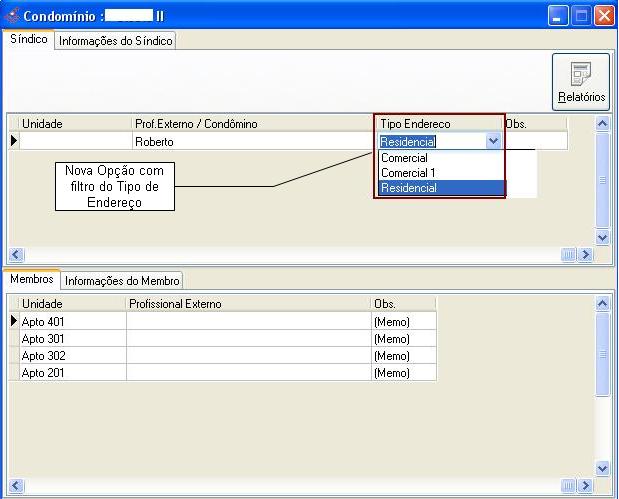Viewport: 619px width, 499px height.
Task: Sort by Prof.Externo / Condômino column header
Action: pyautogui.click(x=252, y=124)
